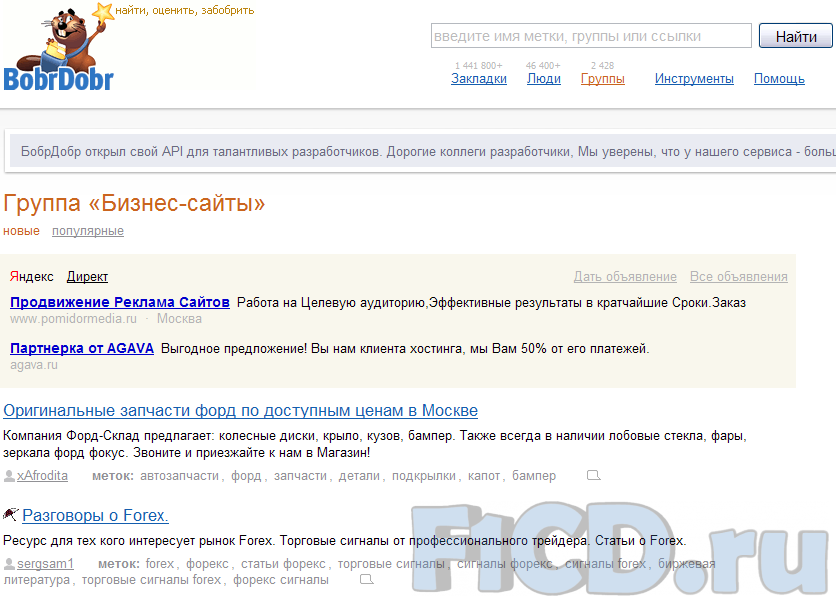
Task: Click the BobrDobr beaver logo
Action: point(59,48)
